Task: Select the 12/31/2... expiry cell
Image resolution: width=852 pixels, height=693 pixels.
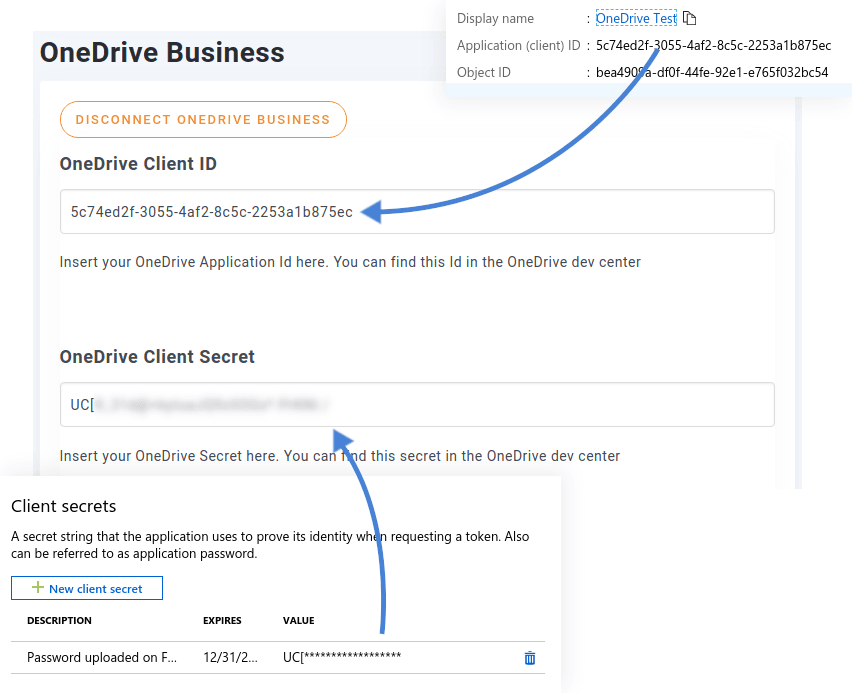Action: [x=230, y=658]
